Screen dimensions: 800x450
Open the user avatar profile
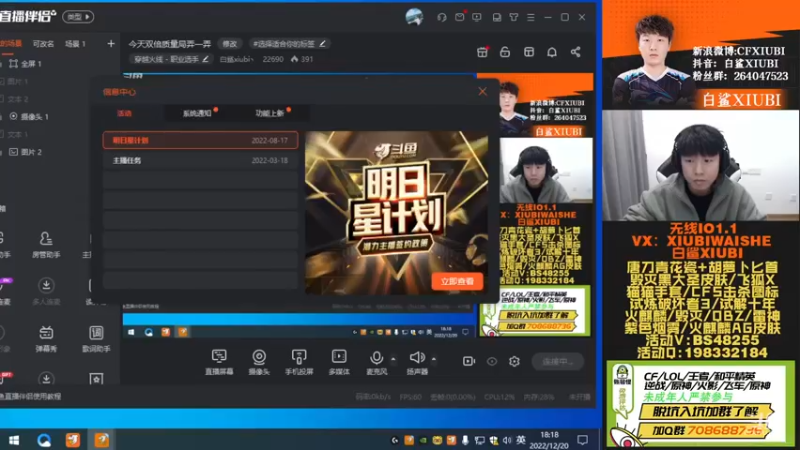pyautogui.click(x=414, y=17)
